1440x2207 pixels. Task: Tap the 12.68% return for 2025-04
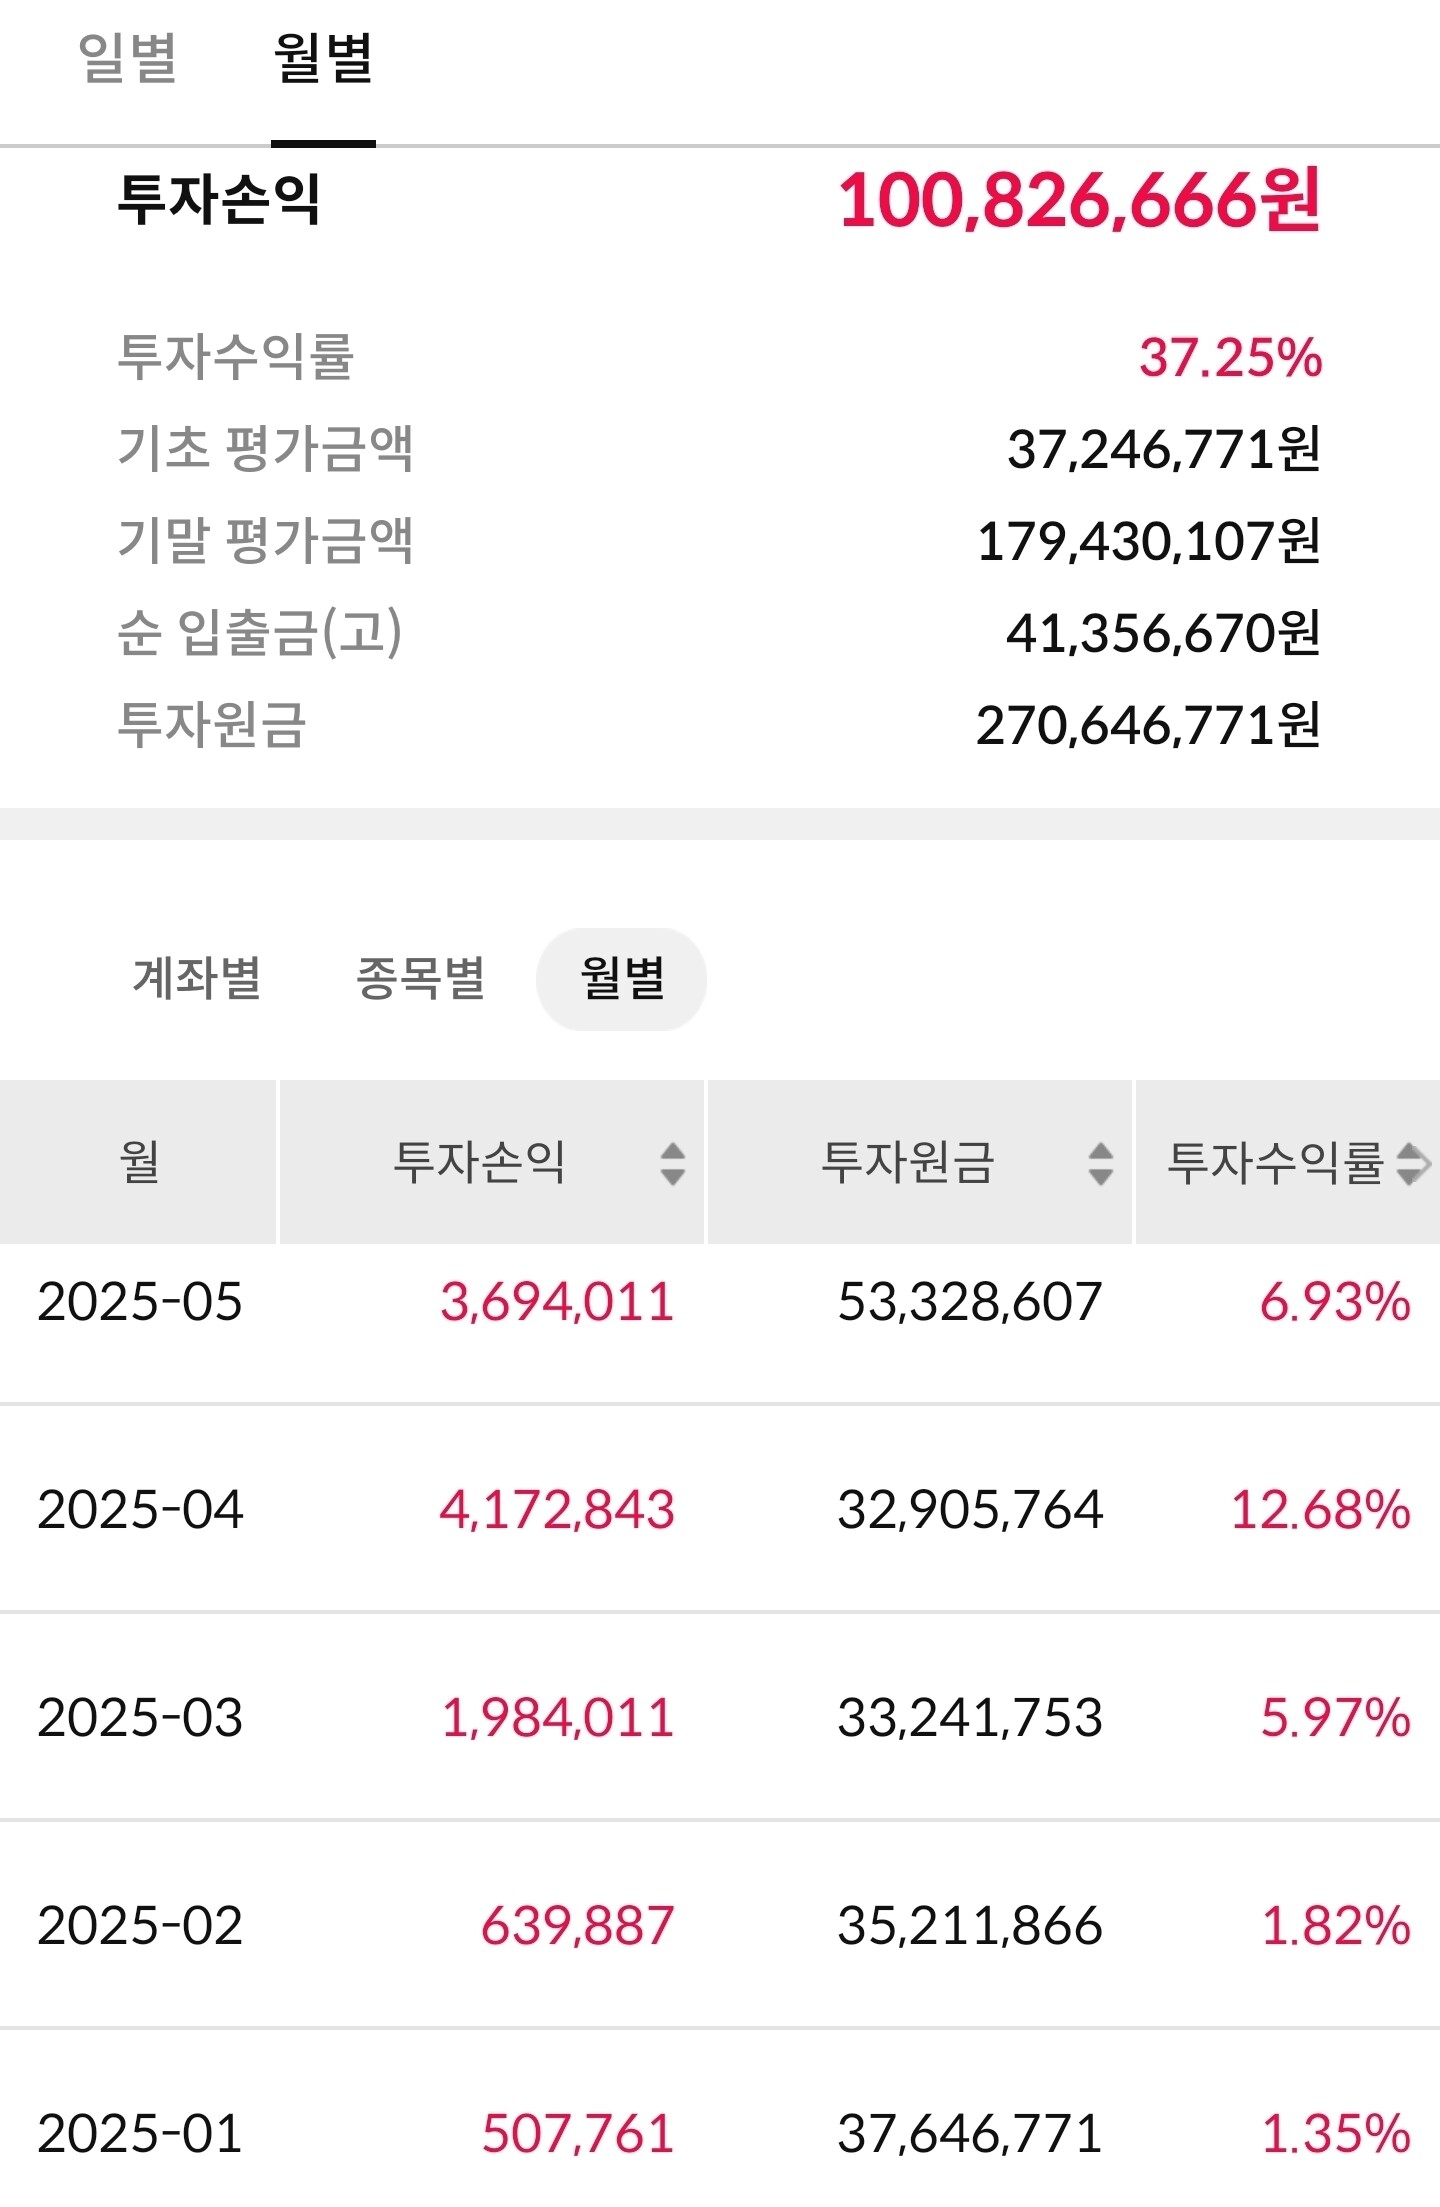pyautogui.click(x=1320, y=1509)
